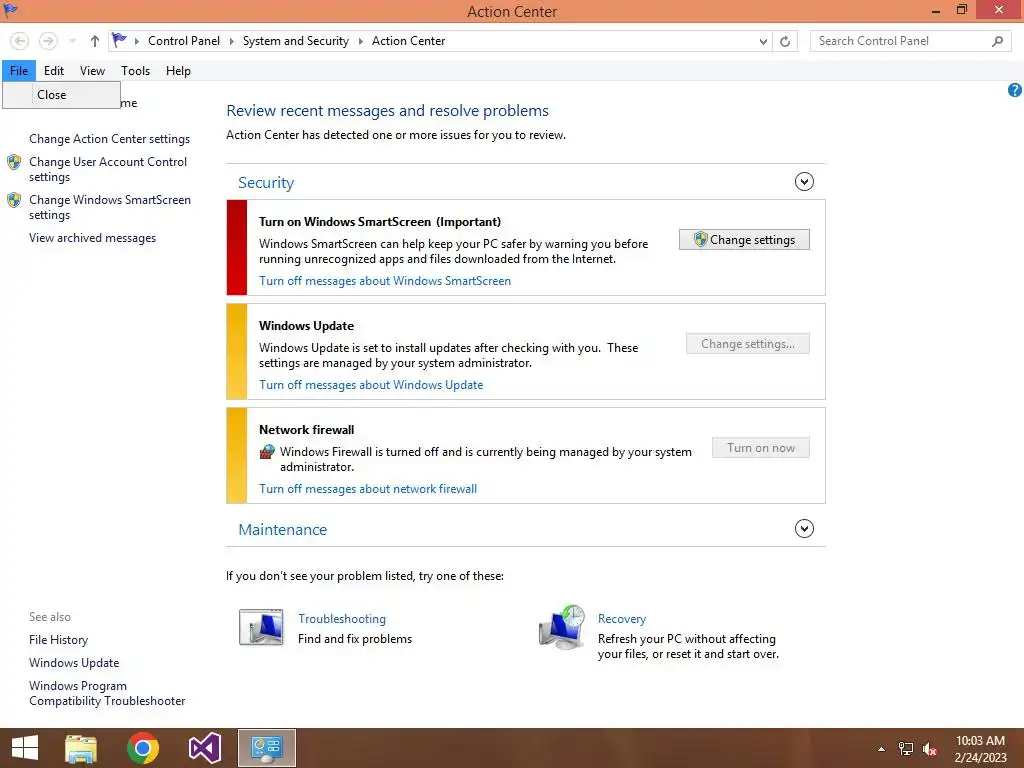Open Change Windows SmartScreen settings link

point(110,207)
